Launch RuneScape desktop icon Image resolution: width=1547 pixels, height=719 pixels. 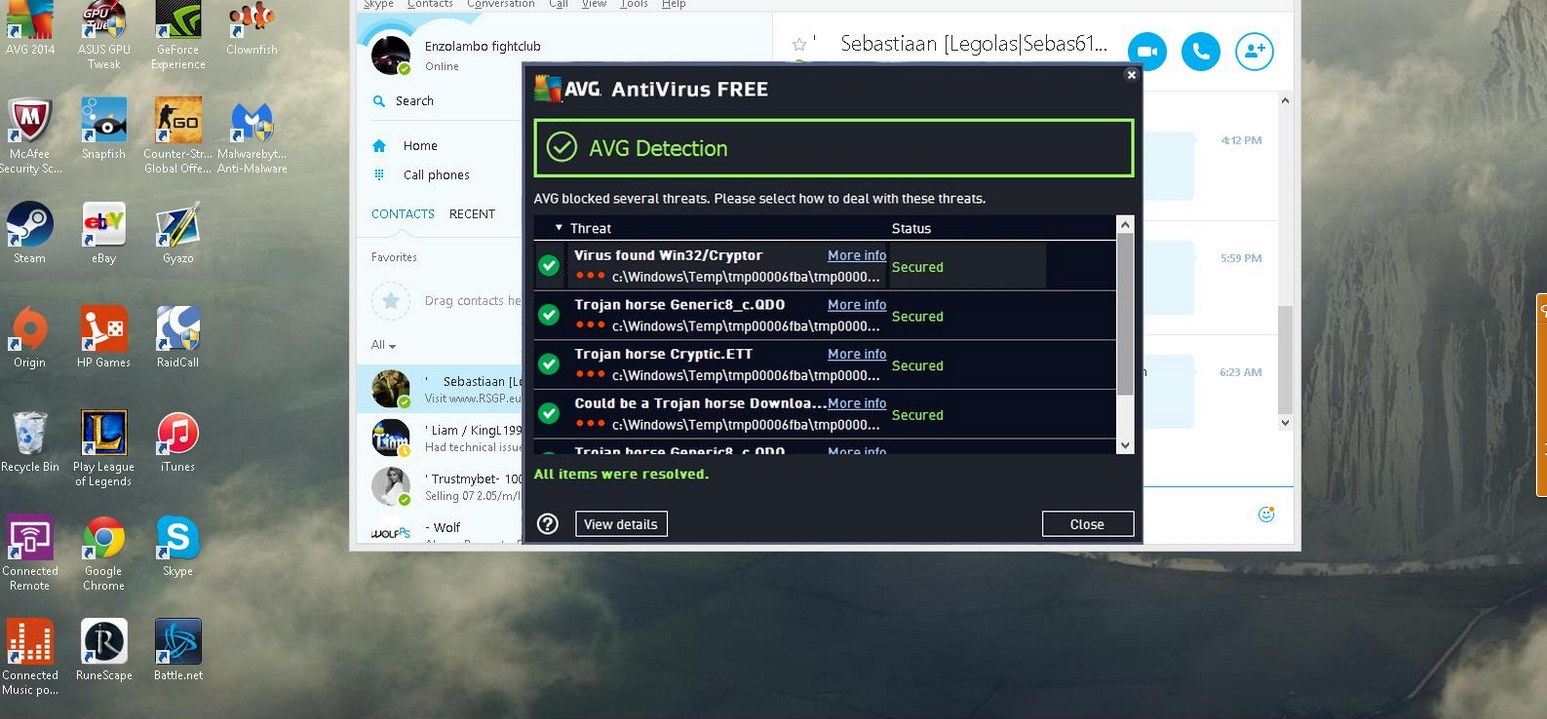(104, 649)
